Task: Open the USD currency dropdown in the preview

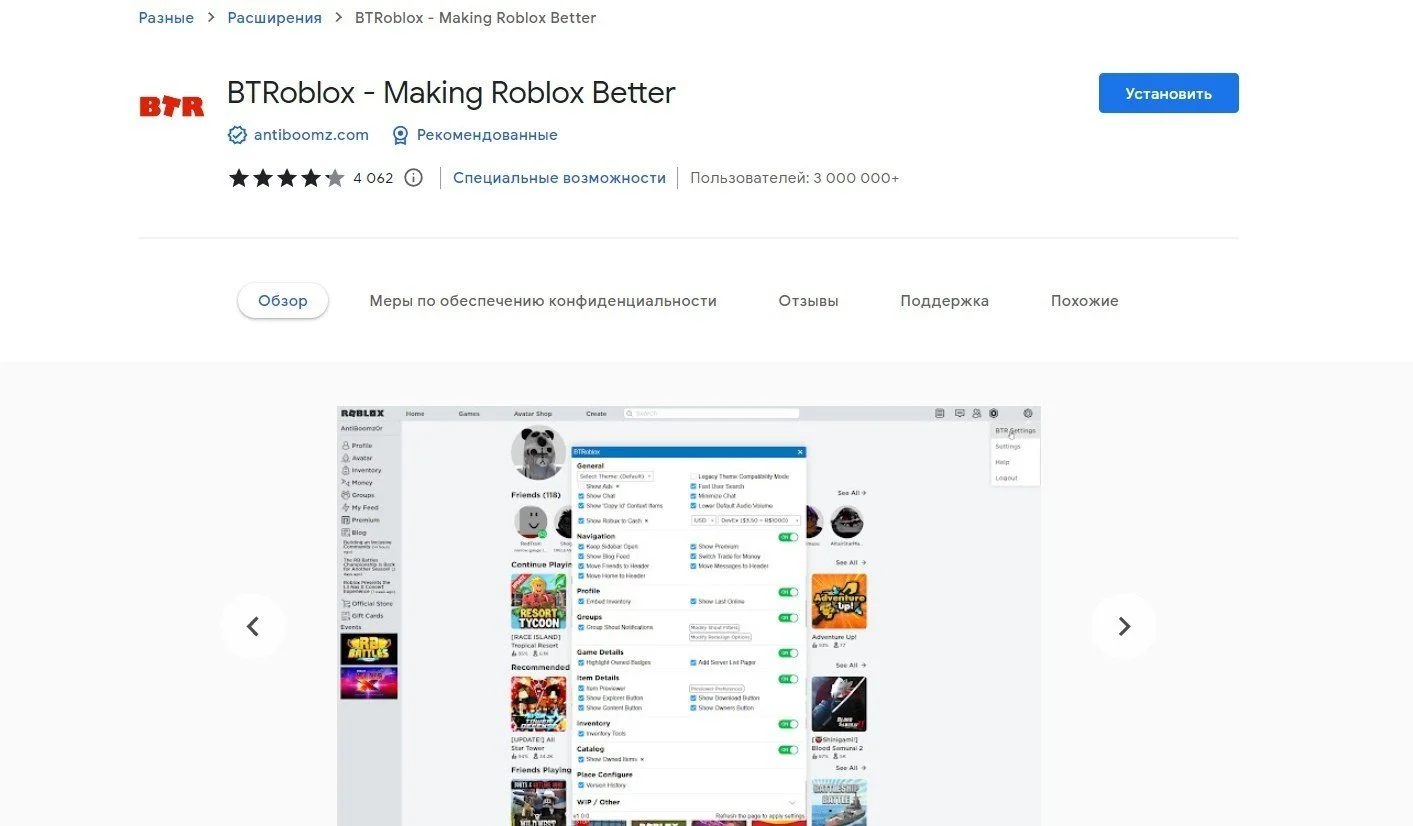Action: point(703,521)
